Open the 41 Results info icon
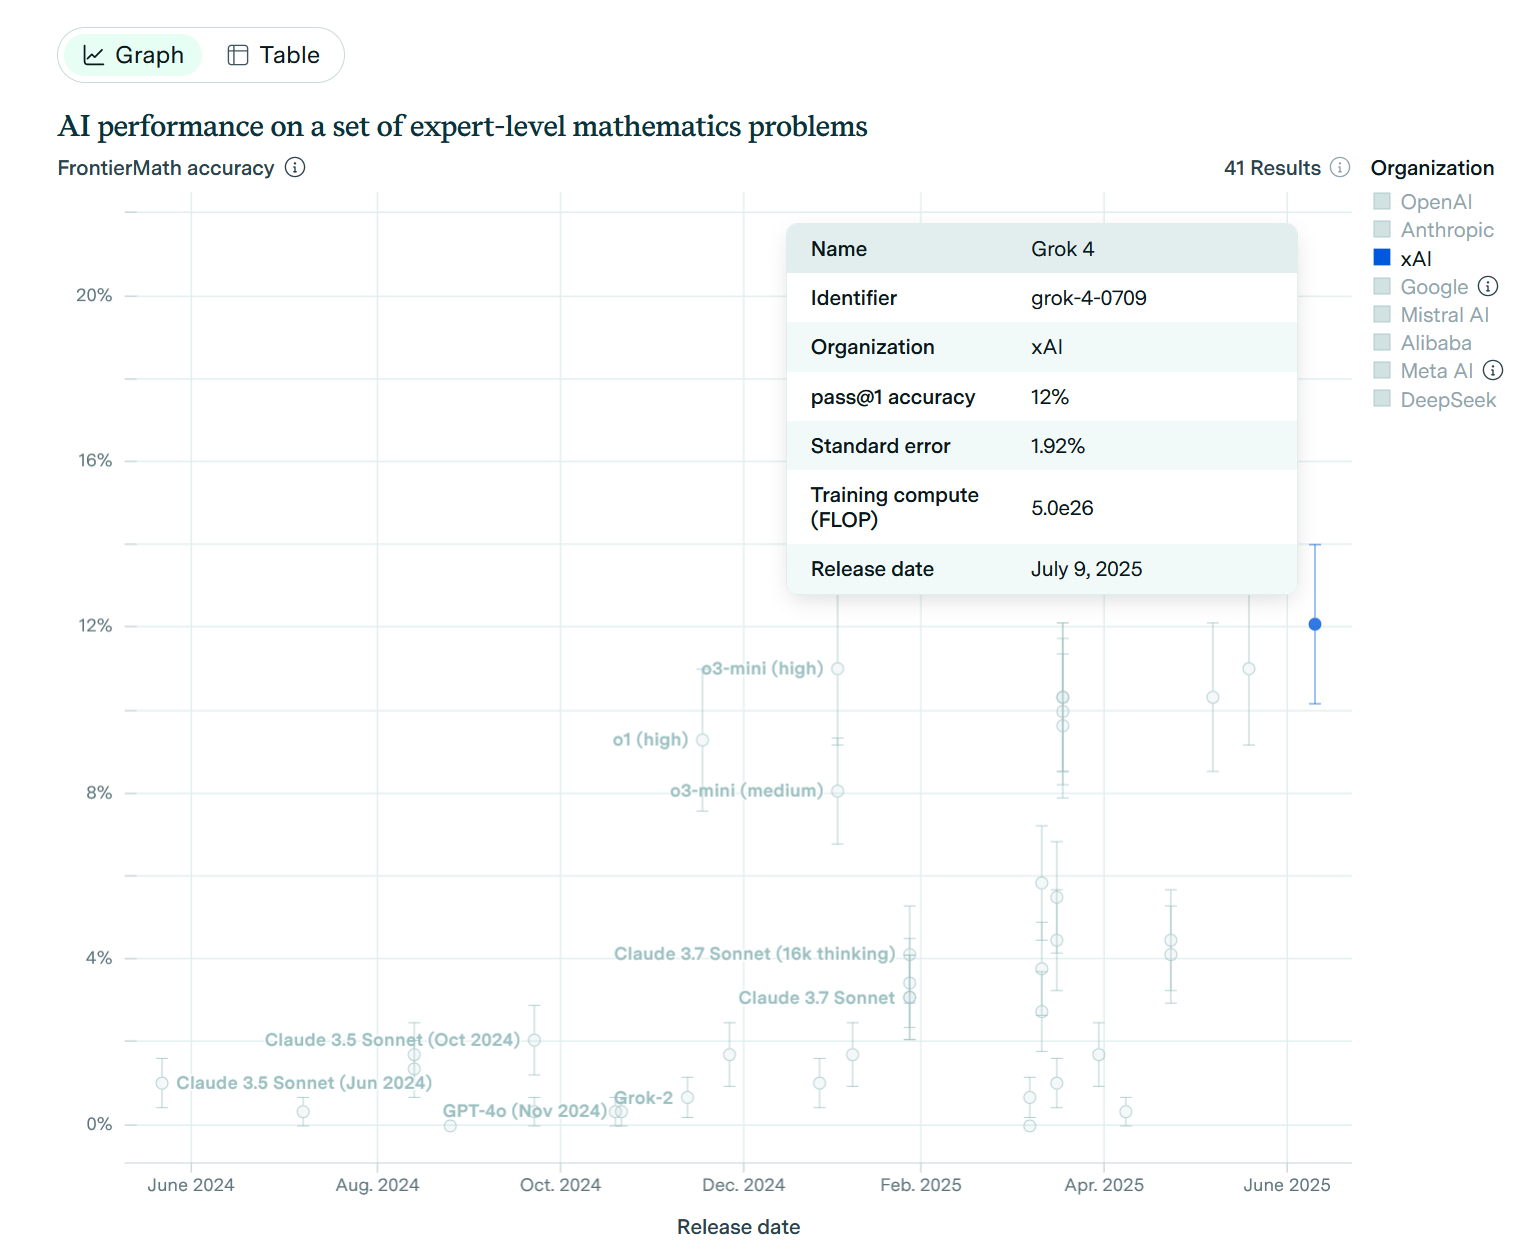The height and width of the screenshot is (1248, 1523). coord(1340,167)
